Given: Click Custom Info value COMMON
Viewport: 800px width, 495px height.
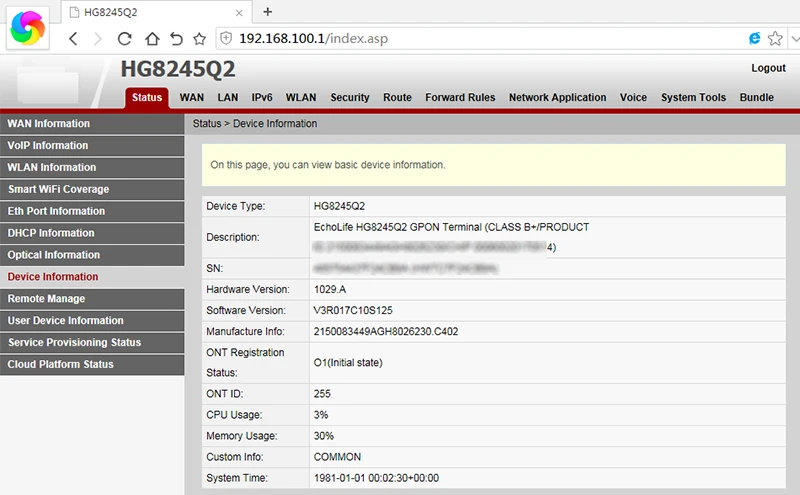Looking at the screenshot, I should click(x=337, y=457).
